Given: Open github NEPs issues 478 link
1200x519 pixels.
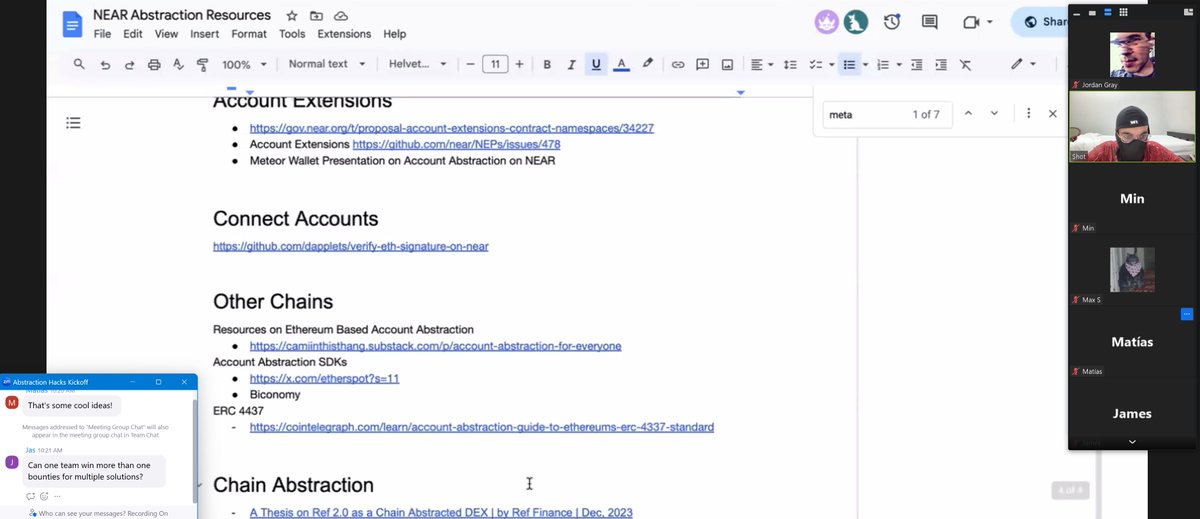Looking at the screenshot, I should tap(457, 144).
